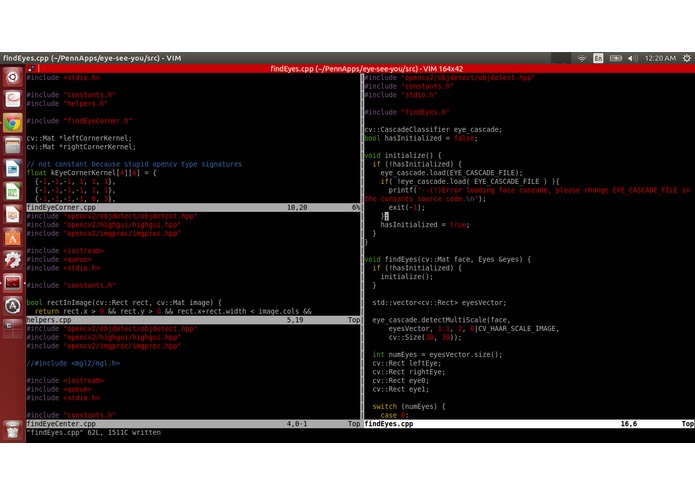Open the Wi-Fi network indicator menu
This screenshot has height=494, width=695.
[x=582, y=58]
